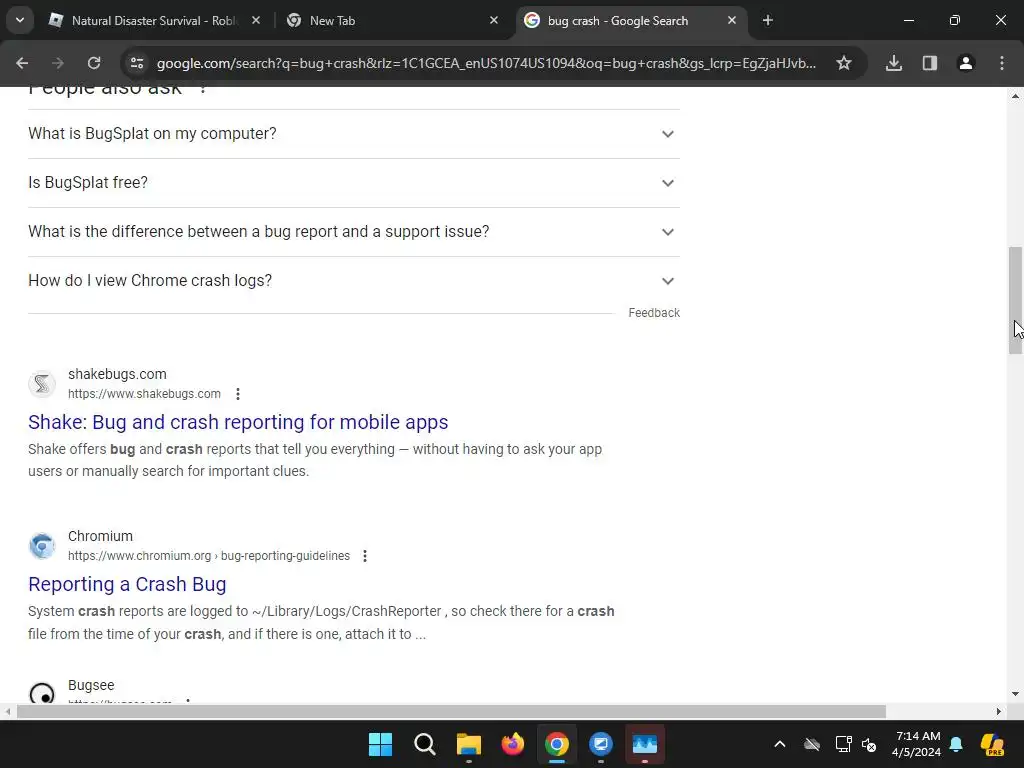Open Windows taskbar Search
This screenshot has height=768, width=1024.
[x=424, y=744]
